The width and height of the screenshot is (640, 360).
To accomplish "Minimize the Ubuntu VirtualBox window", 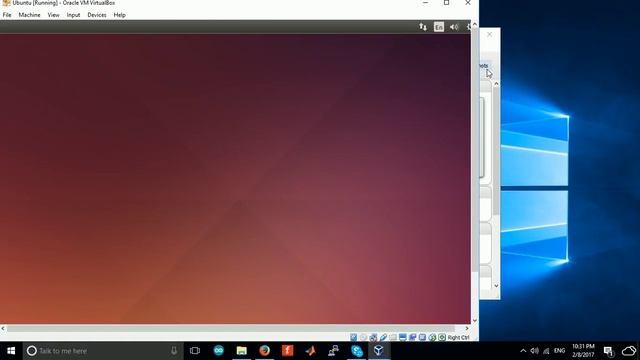I will coord(425,3).
